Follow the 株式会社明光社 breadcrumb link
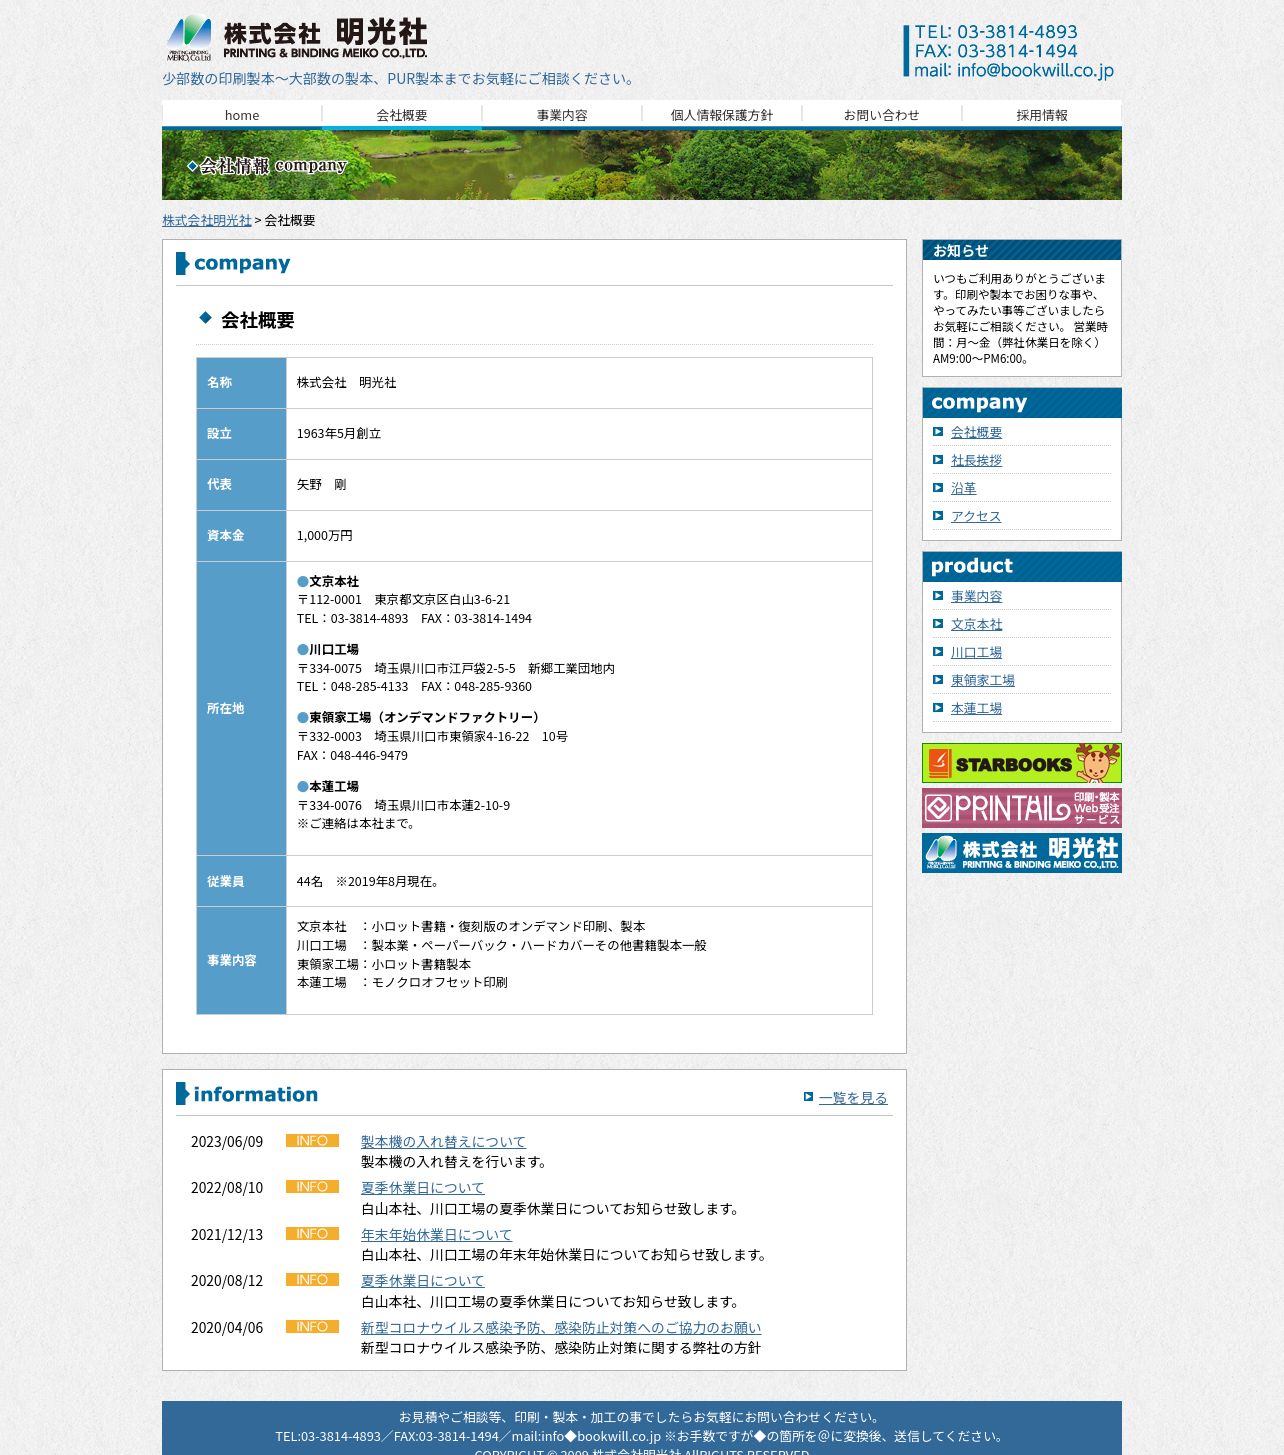Image resolution: width=1284 pixels, height=1455 pixels. point(207,220)
